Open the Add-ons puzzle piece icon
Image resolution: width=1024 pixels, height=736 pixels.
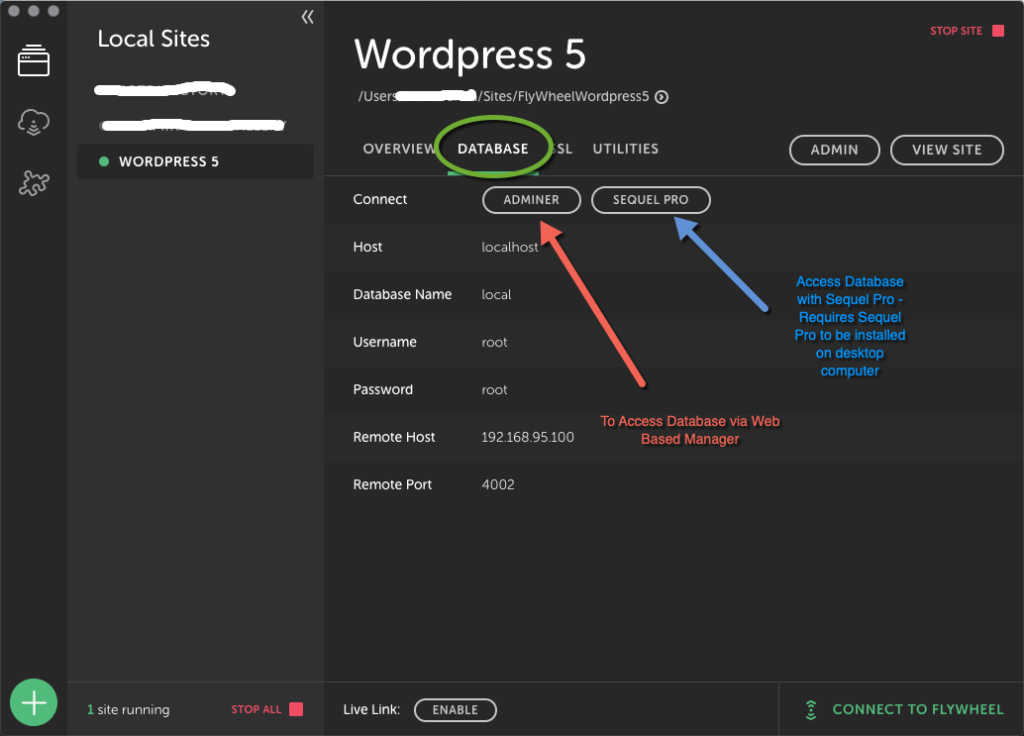click(x=34, y=184)
